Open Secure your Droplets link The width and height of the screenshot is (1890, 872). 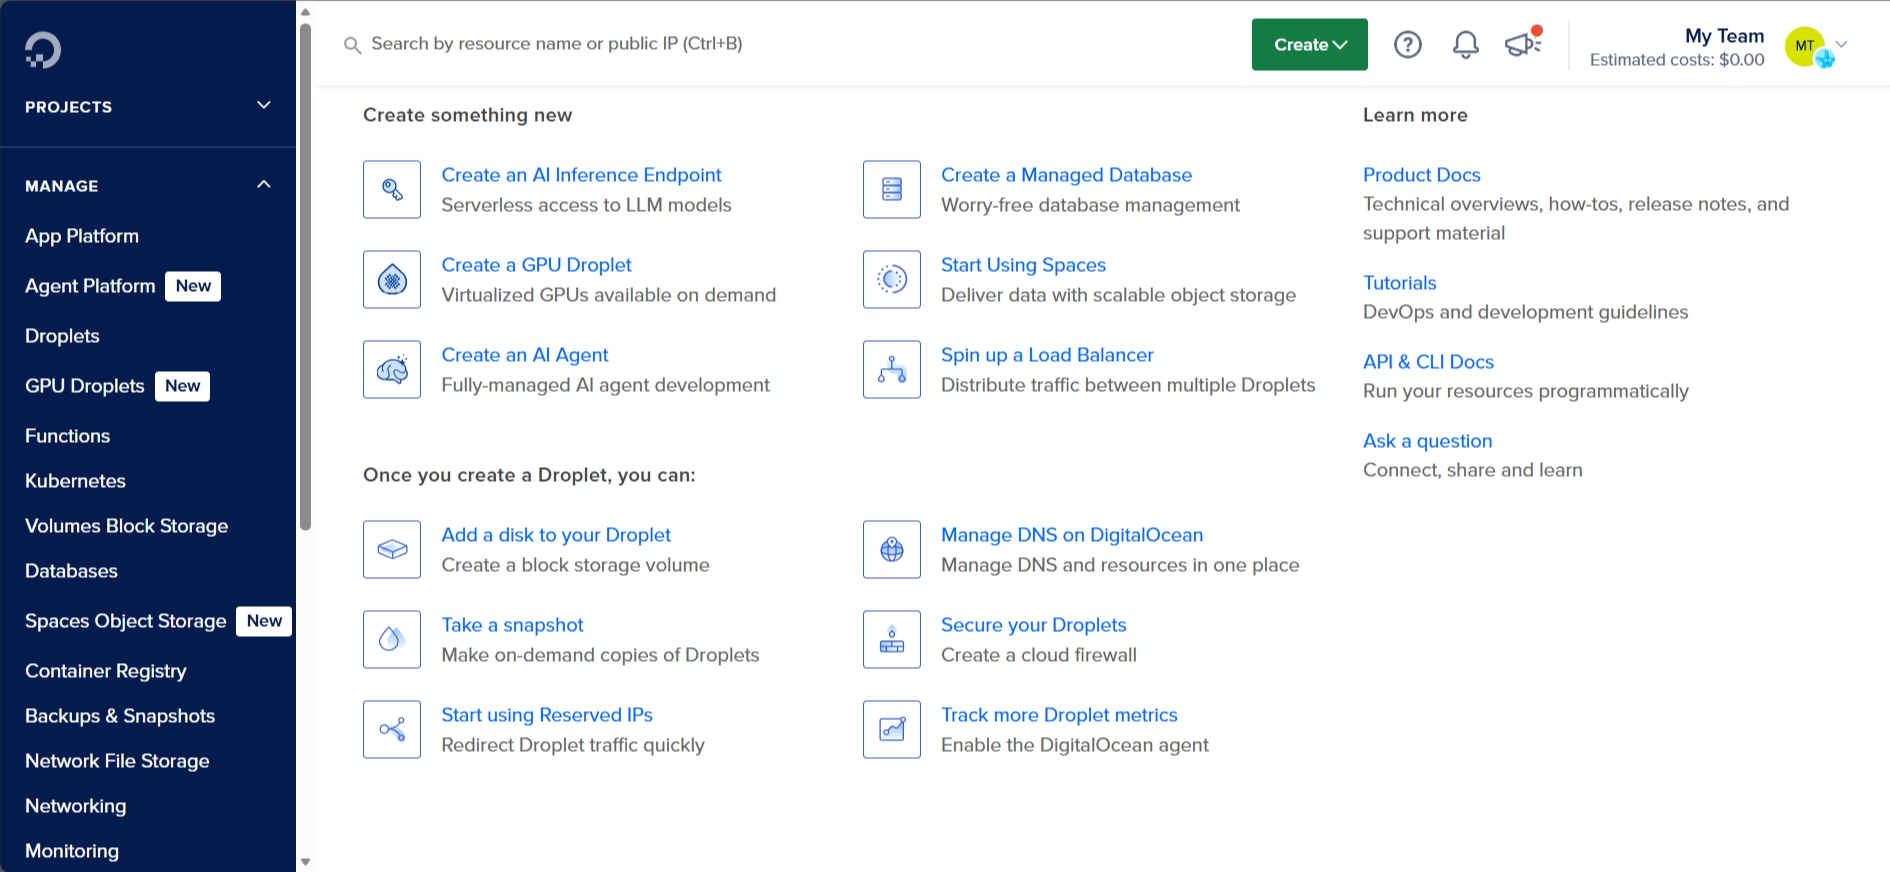coord(1033,625)
